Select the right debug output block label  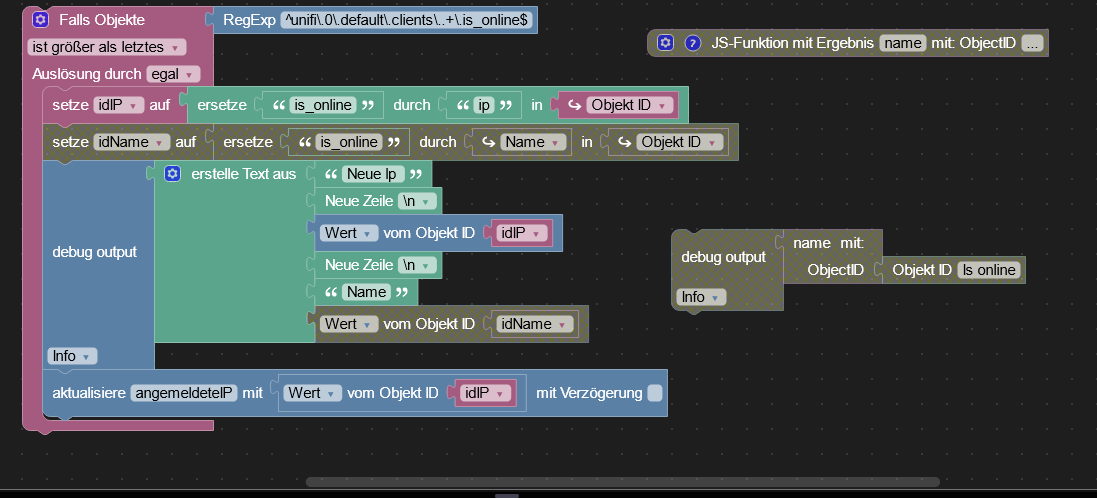(x=723, y=257)
